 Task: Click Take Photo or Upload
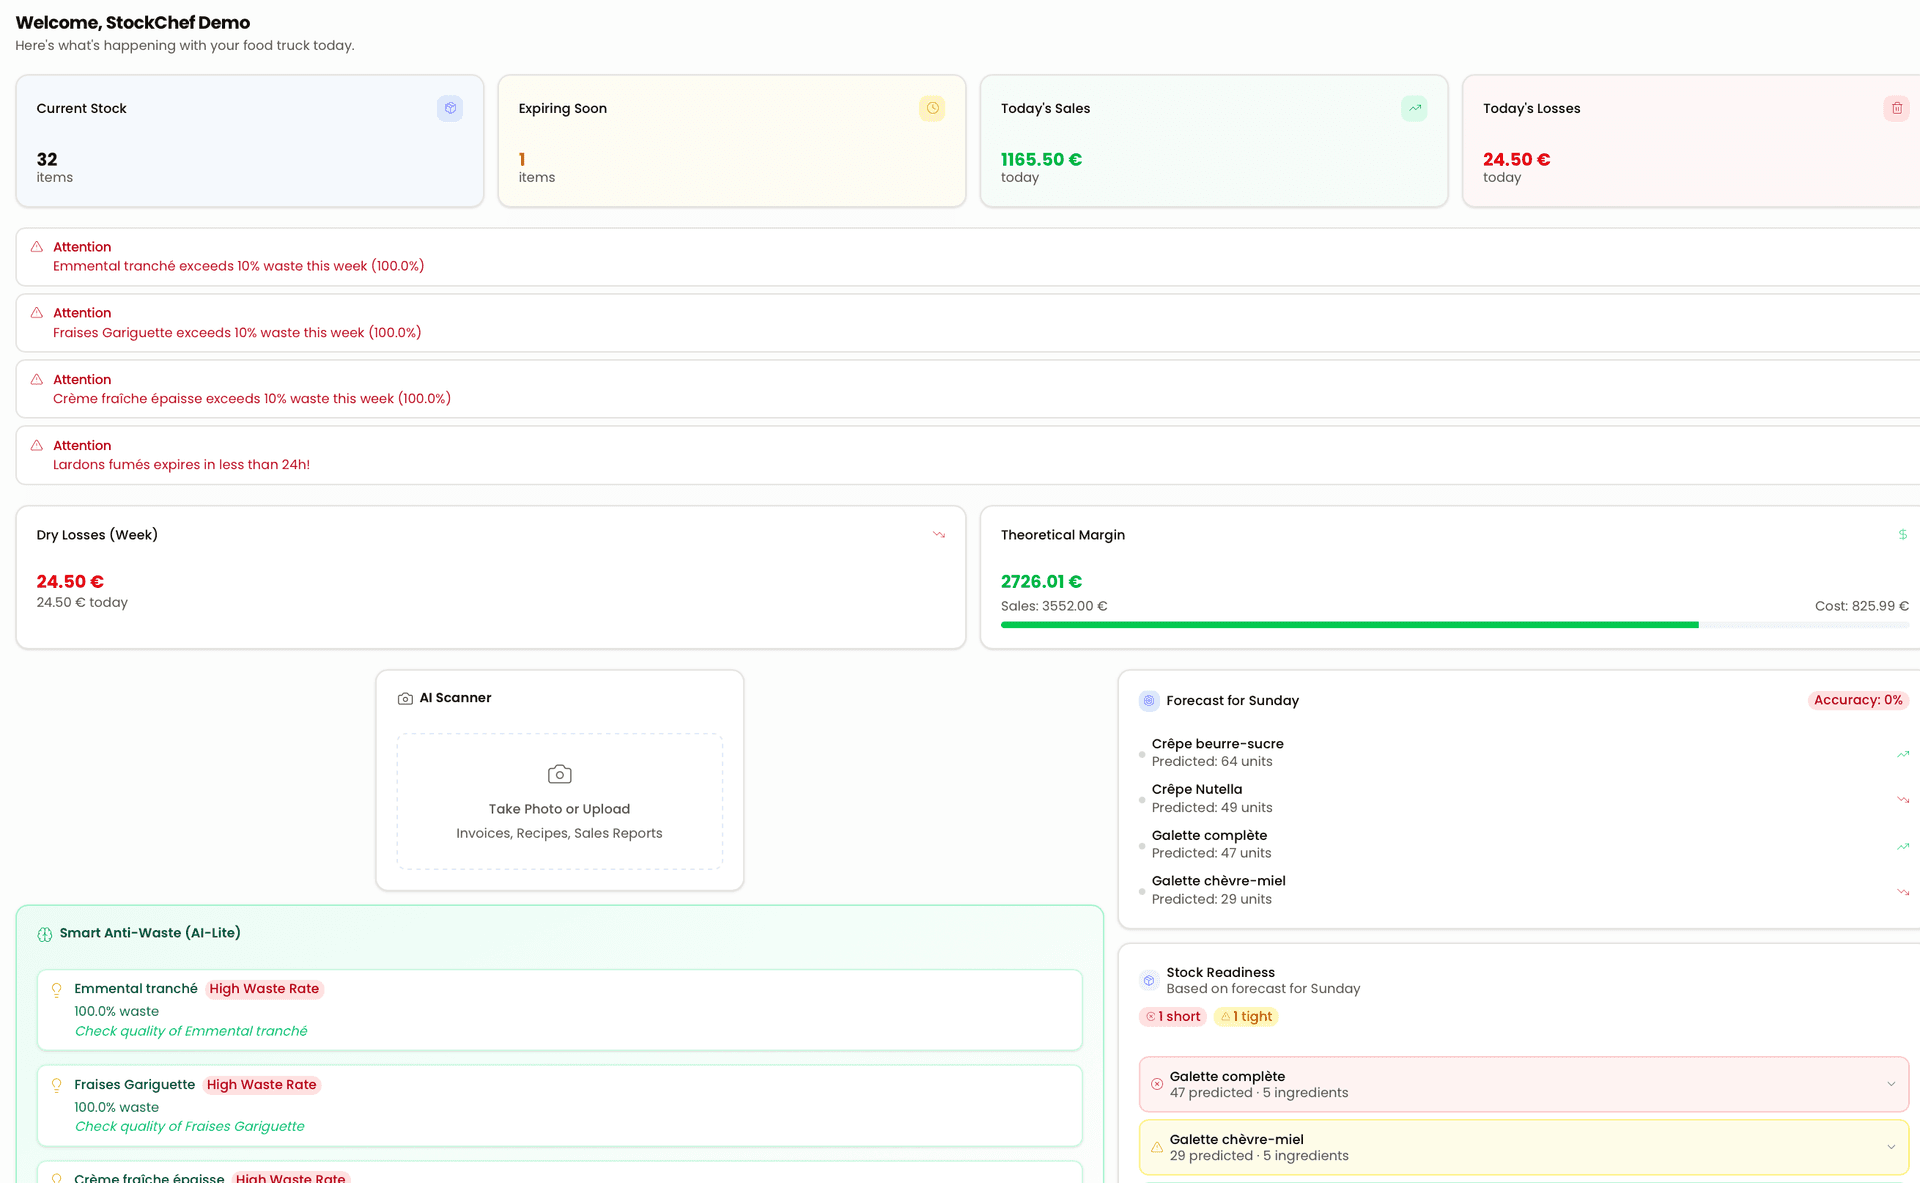point(558,809)
